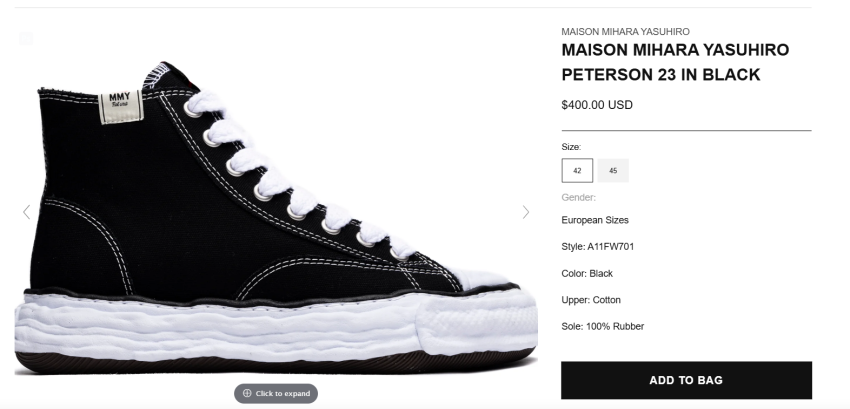Click the 'Color: Black' detail line
The height and width of the screenshot is (409, 850).
pos(587,273)
